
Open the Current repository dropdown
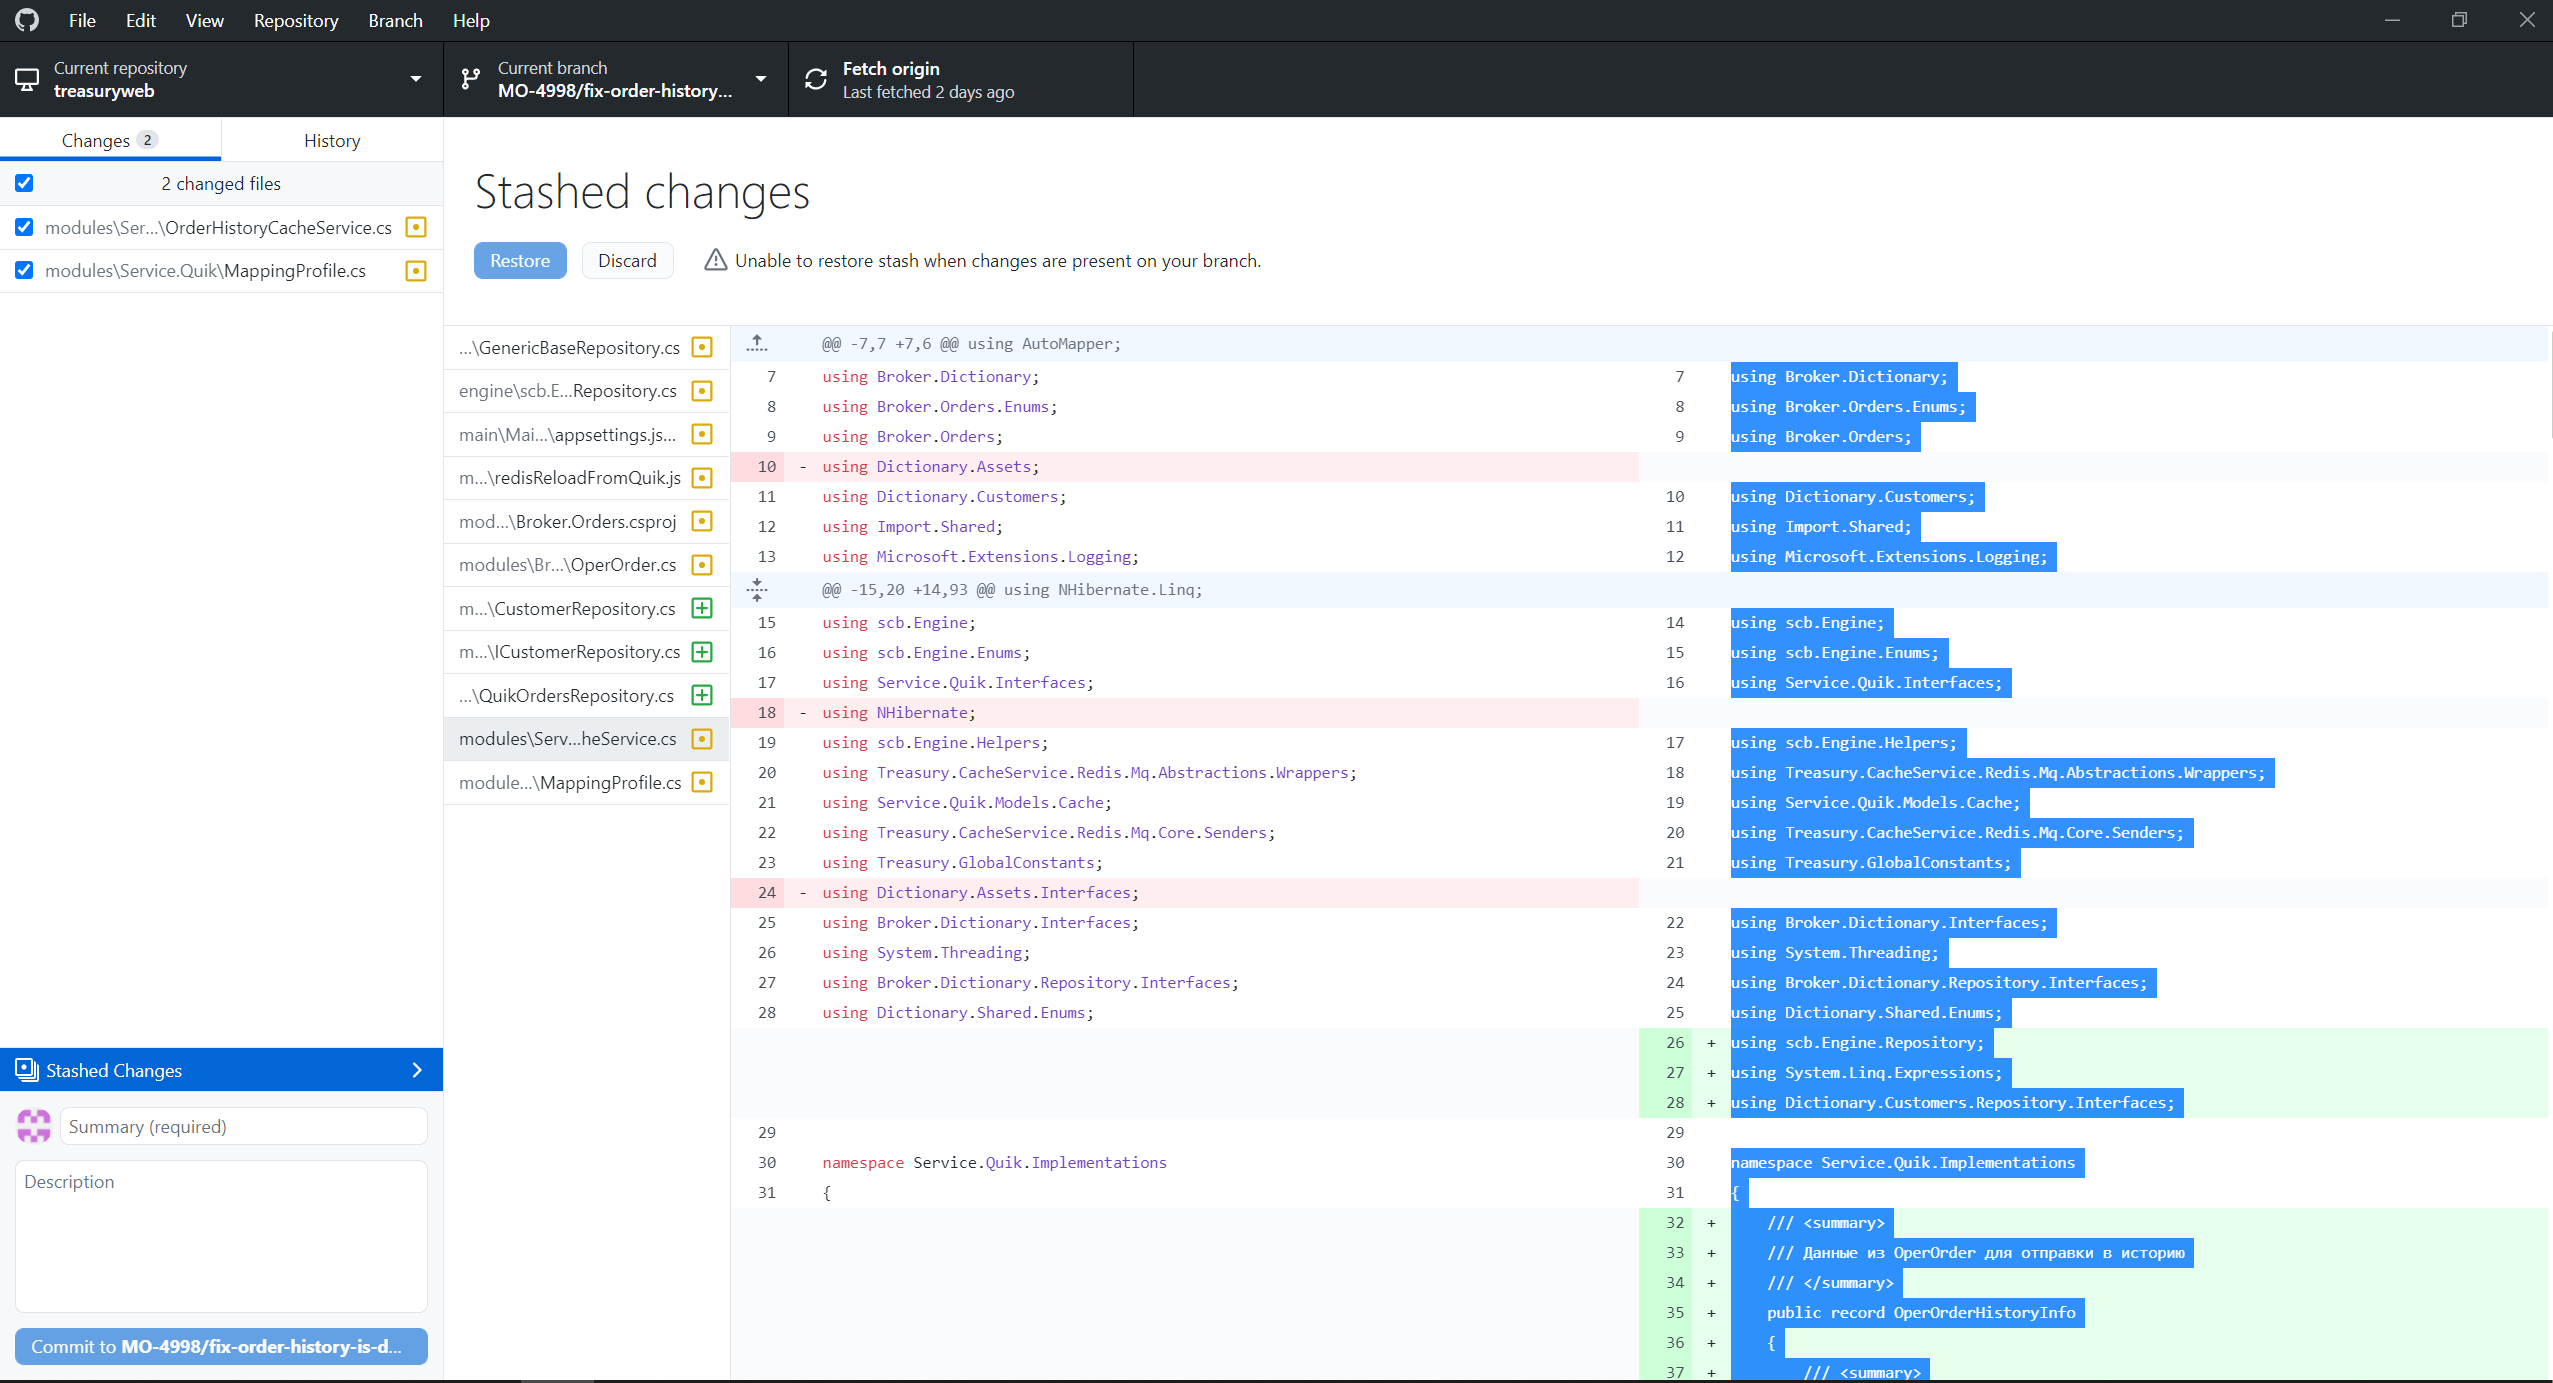(x=220, y=79)
